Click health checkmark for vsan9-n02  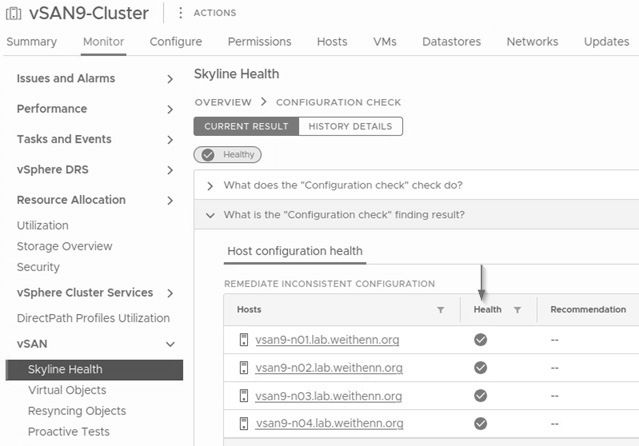(480, 368)
